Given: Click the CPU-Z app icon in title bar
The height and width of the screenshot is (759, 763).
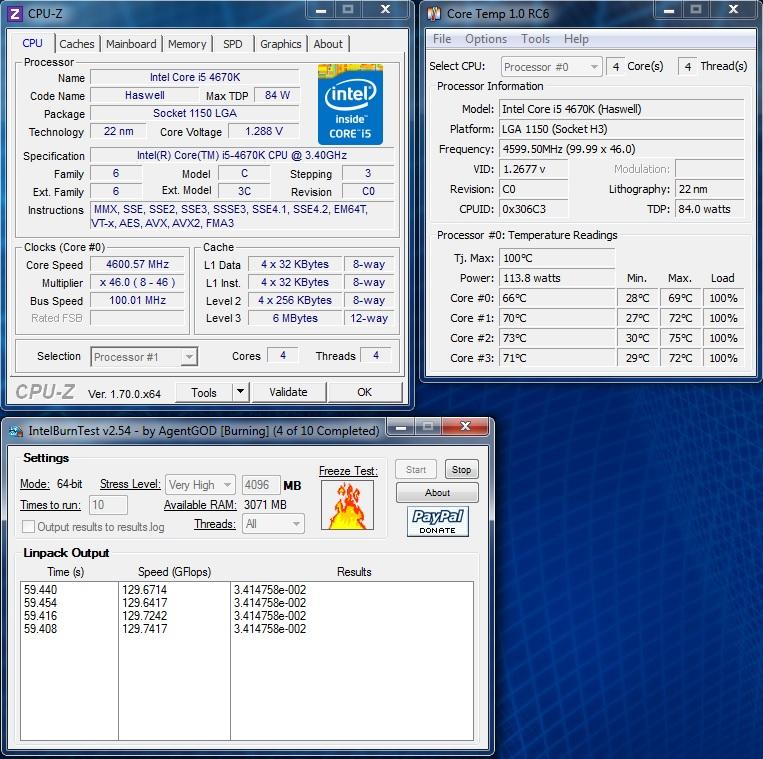Looking at the screenshot, I should click(x=15, y=14).
